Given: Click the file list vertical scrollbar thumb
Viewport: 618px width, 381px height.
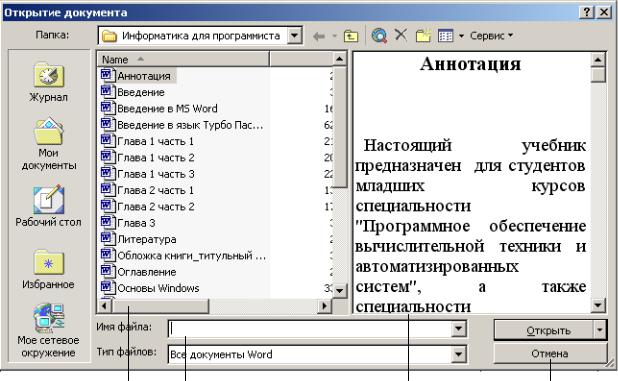Looking at the screenshot, I should [x=339, y=127].
